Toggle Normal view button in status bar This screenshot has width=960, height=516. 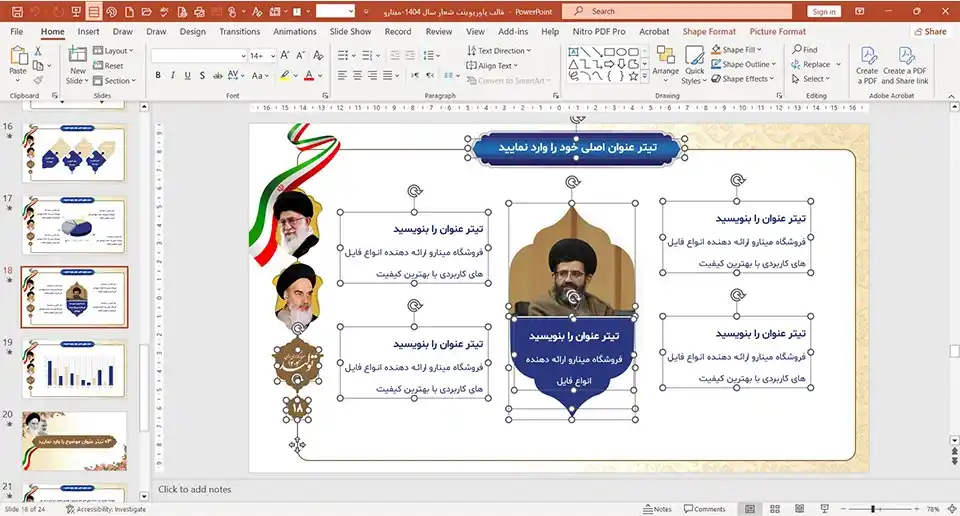click(x=750, y=509)
